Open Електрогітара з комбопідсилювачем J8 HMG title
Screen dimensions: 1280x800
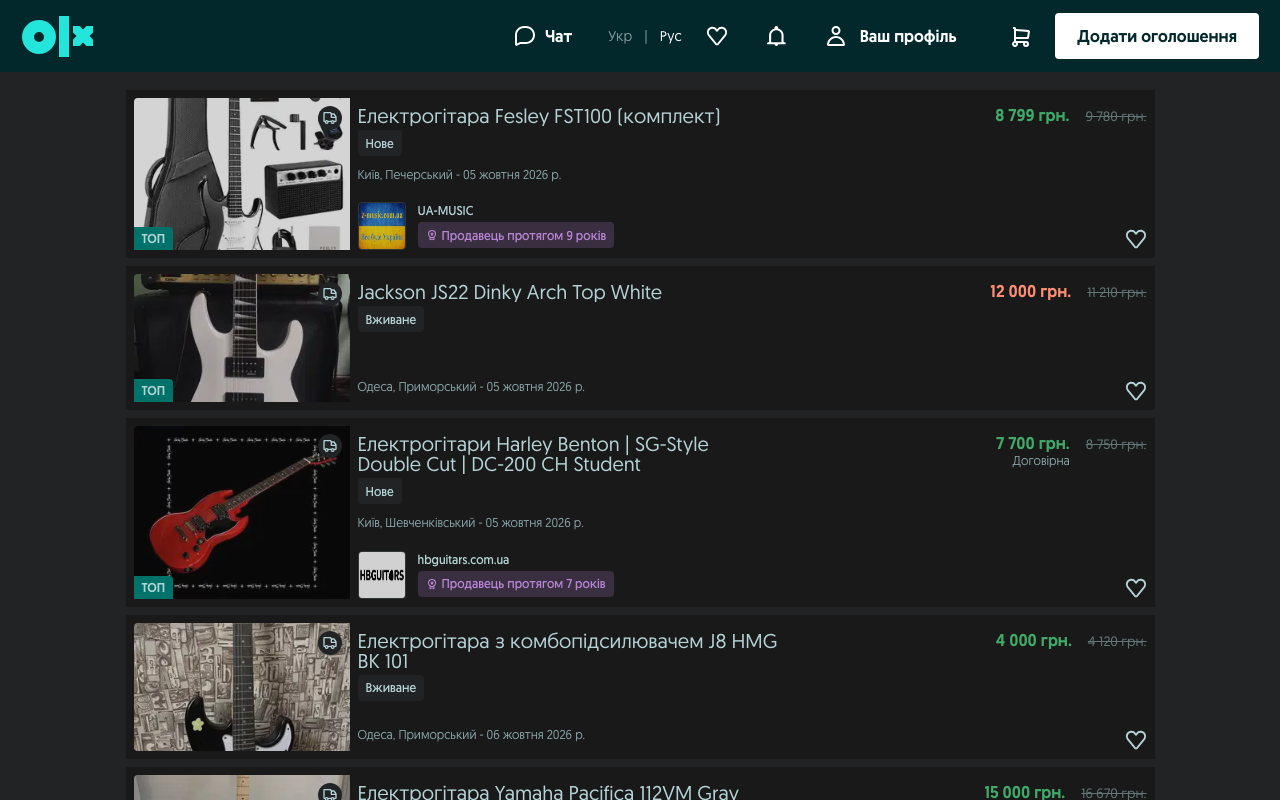point(567,651)
